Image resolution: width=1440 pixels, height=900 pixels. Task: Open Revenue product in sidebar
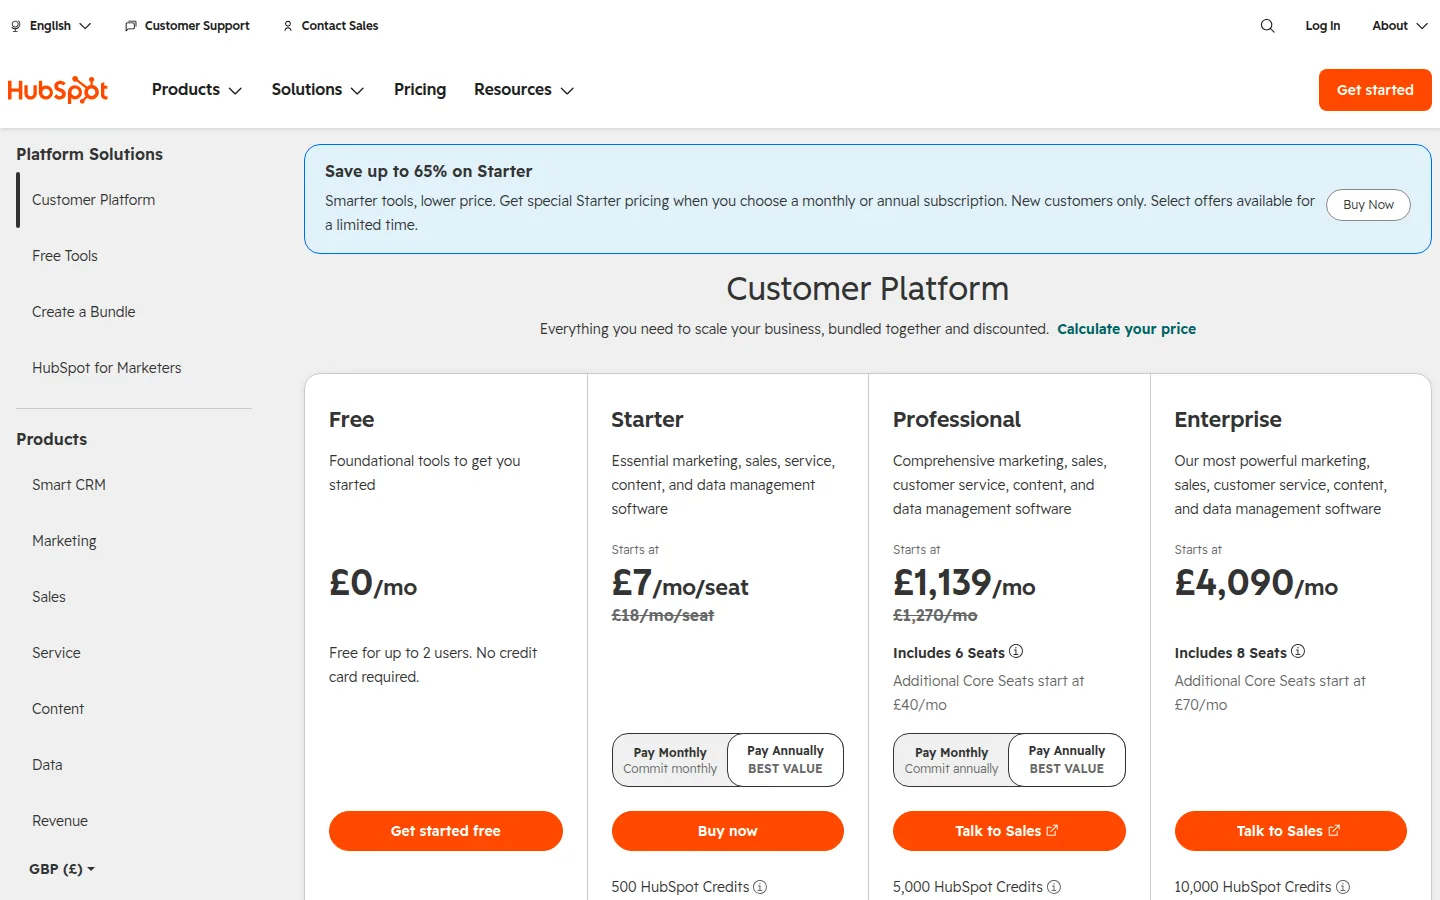(60, 821)
